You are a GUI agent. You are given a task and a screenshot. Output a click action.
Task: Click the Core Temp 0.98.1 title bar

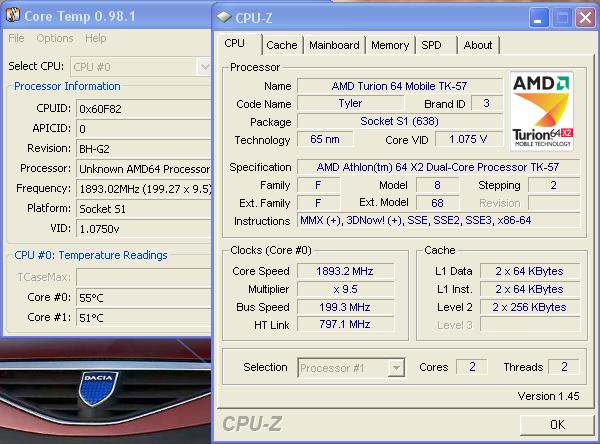click(x=107, y=16)
